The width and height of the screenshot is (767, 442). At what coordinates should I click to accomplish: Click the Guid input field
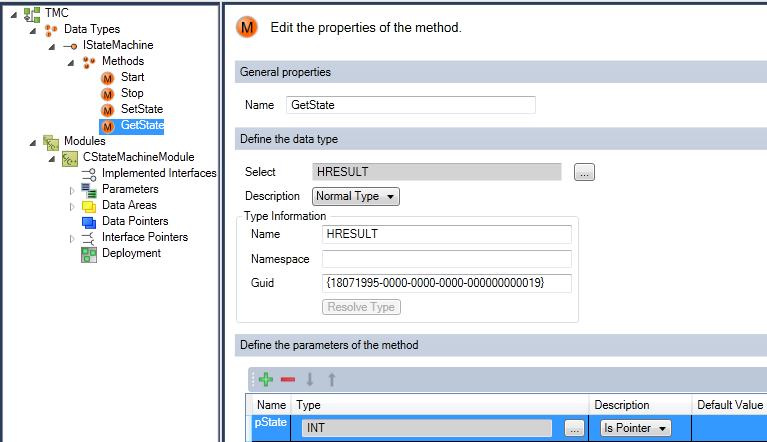[447, 283]
